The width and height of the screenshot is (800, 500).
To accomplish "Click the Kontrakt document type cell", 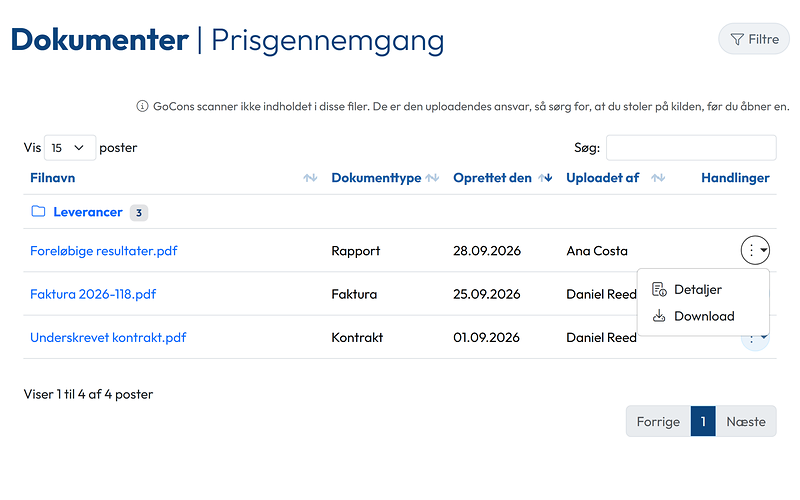I will [357, 338].
